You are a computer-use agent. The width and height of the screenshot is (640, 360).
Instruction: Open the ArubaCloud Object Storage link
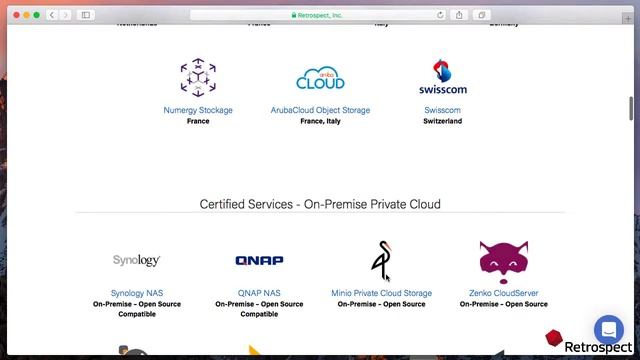pyautogui.click(x=320, y=110)
